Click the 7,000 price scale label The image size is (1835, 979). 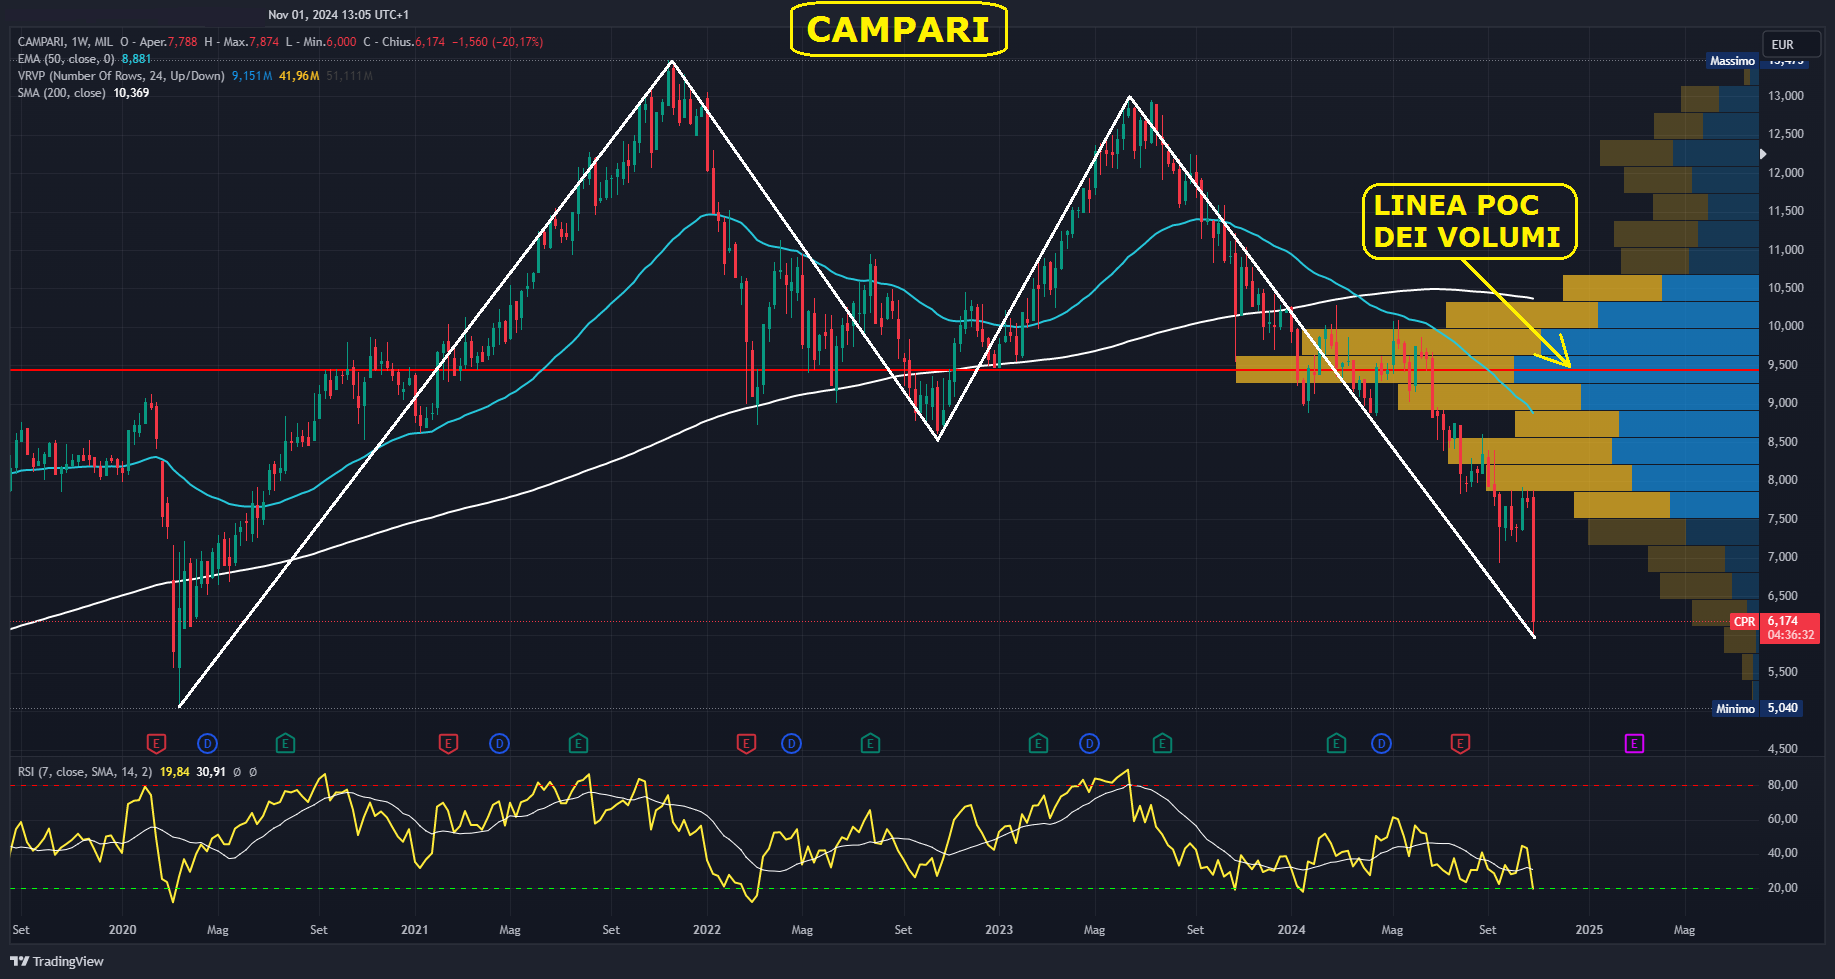coord(1783,557)
